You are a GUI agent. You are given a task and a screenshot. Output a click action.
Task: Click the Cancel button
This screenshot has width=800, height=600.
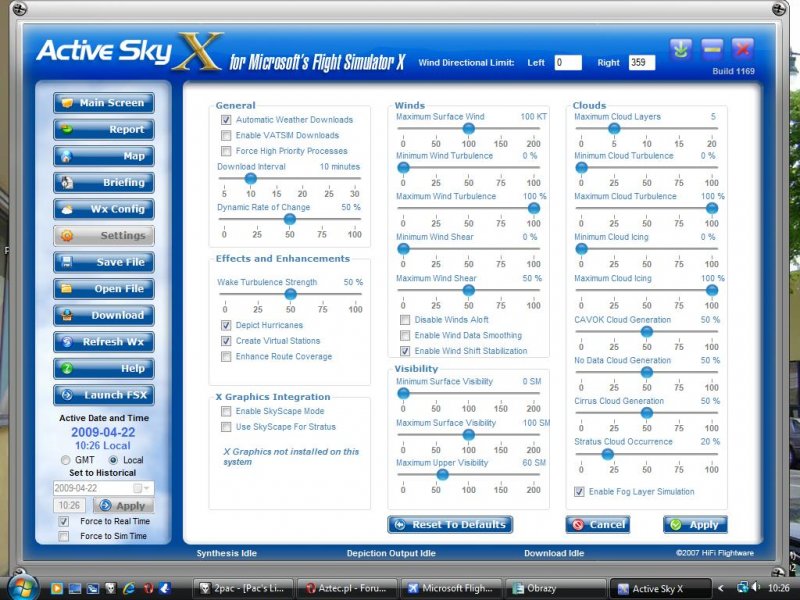click(x=597, y=525)
